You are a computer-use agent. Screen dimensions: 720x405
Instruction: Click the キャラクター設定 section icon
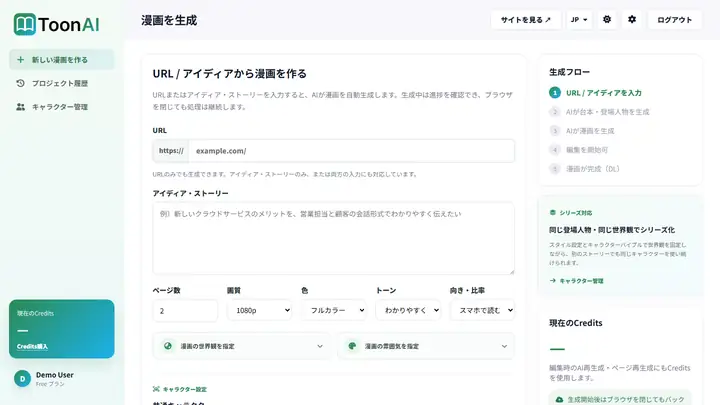coord(156,389)
